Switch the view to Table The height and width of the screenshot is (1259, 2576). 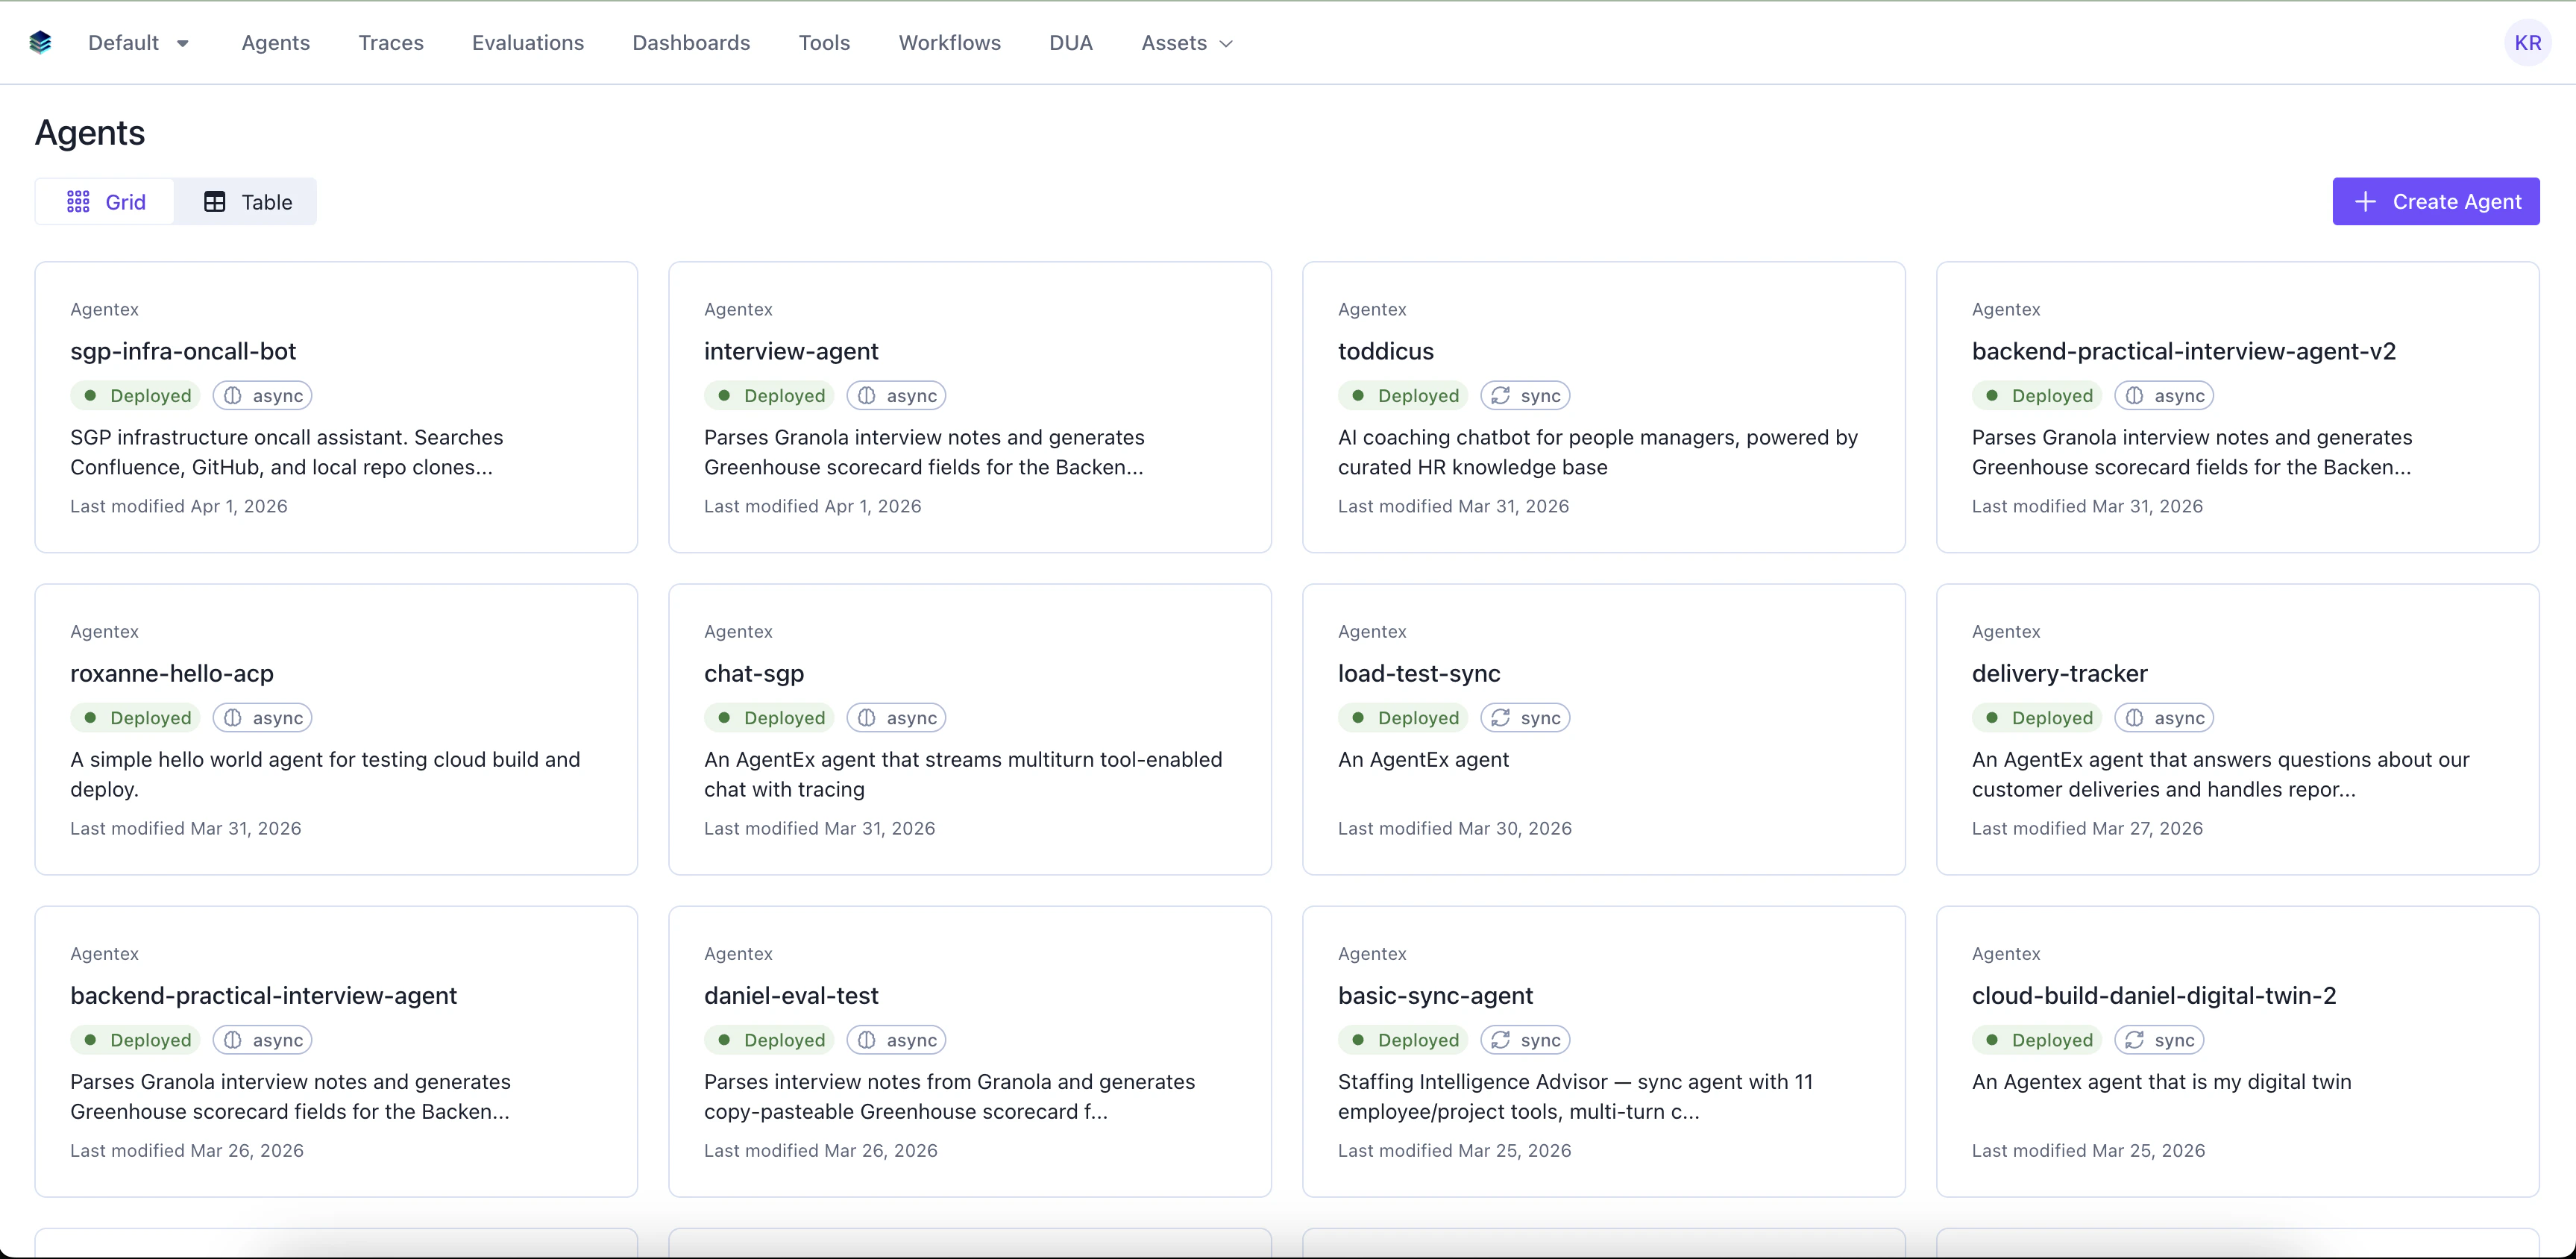[x=247, y=201]
